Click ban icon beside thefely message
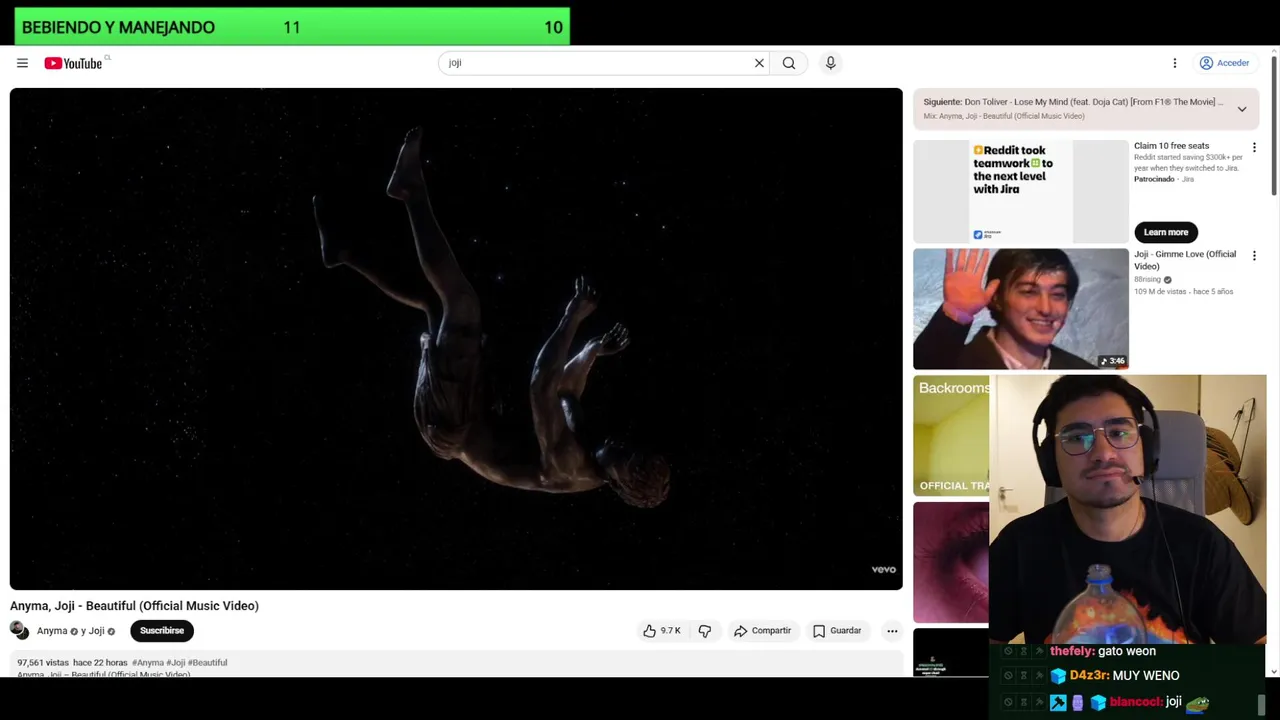Image resolution: width=1280 pixels, height=720 pixels. 1008,651
